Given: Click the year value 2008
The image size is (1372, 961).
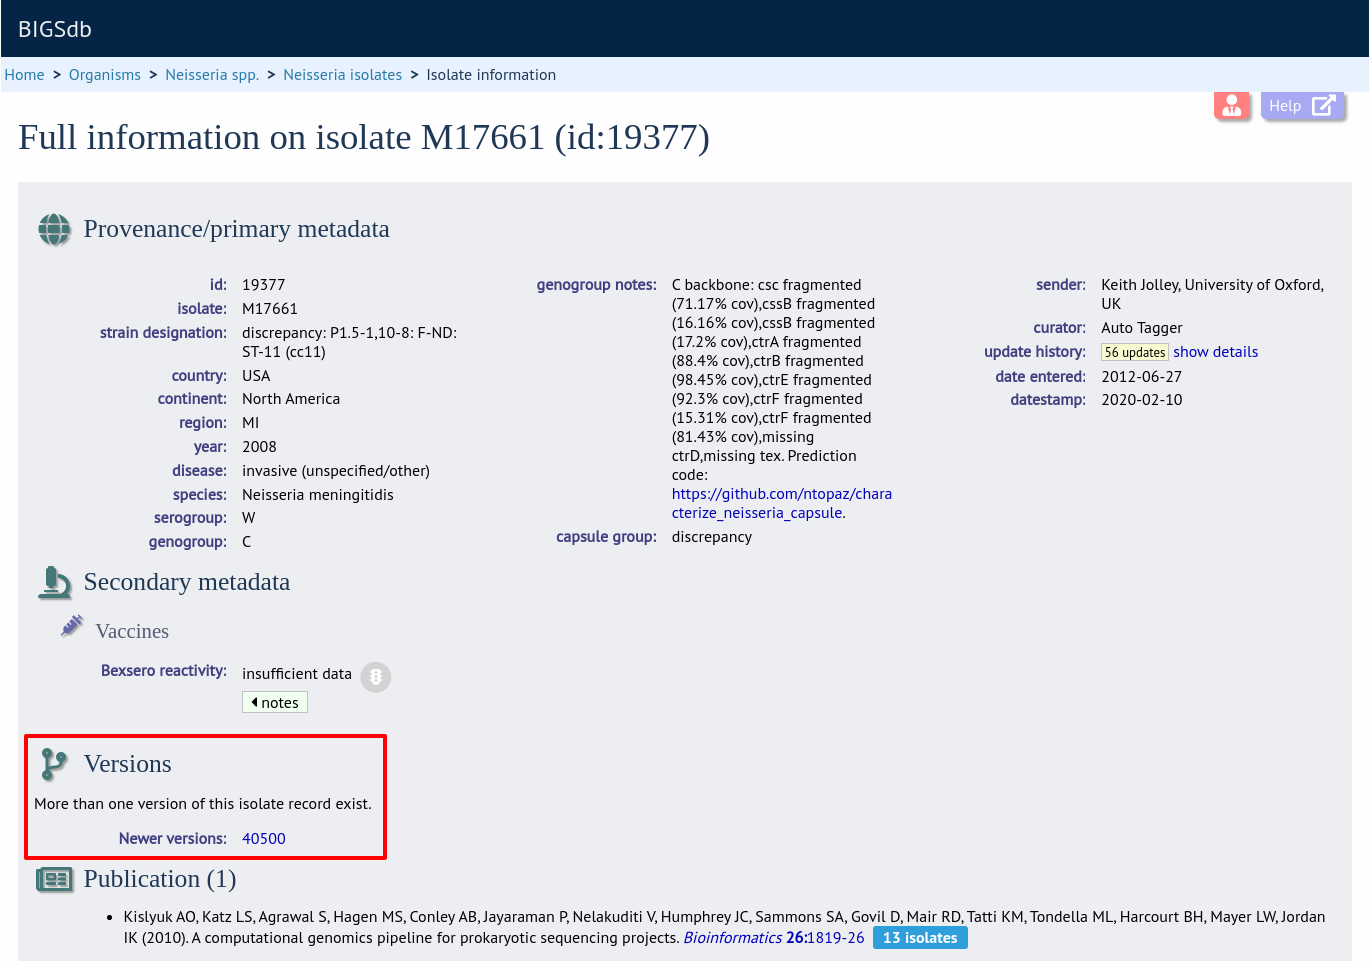Looking at the screenshot, I should (259, 447).
